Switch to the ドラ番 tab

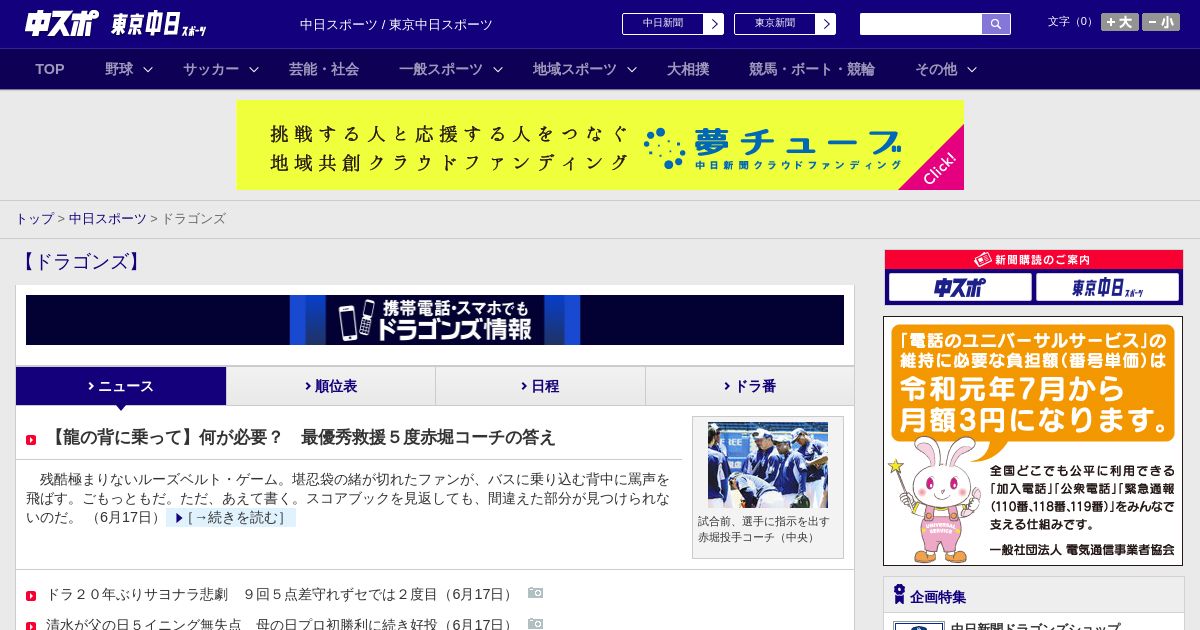[750, 386]
